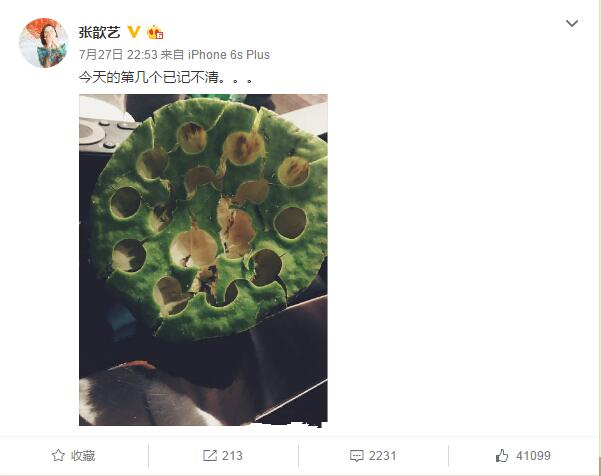Open the 张歆艺 profile name link
601x476 pixels.
click(99, 32)
